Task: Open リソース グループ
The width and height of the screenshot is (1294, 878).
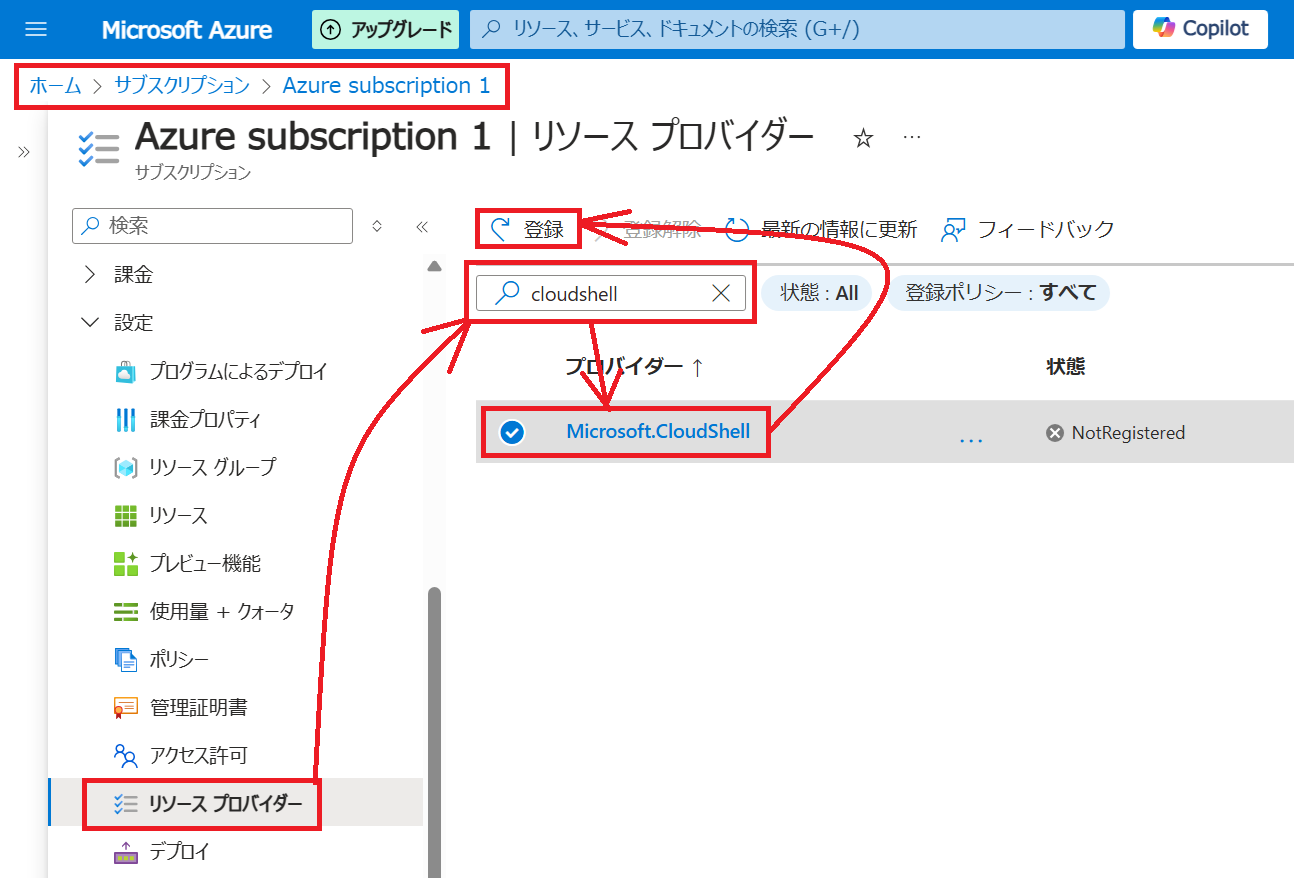Action: (x=213, y=467)
